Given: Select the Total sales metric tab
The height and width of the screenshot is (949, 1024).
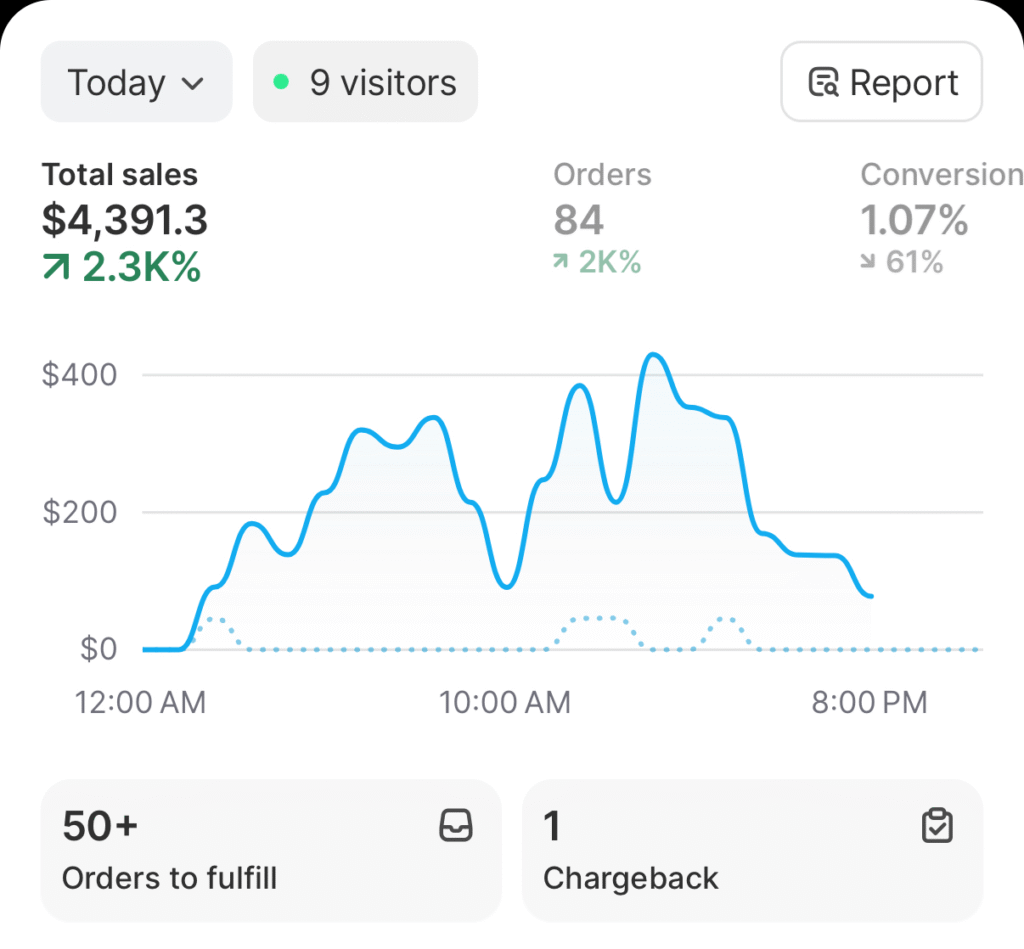Looking at the screenshot, I should coord(124,220).
